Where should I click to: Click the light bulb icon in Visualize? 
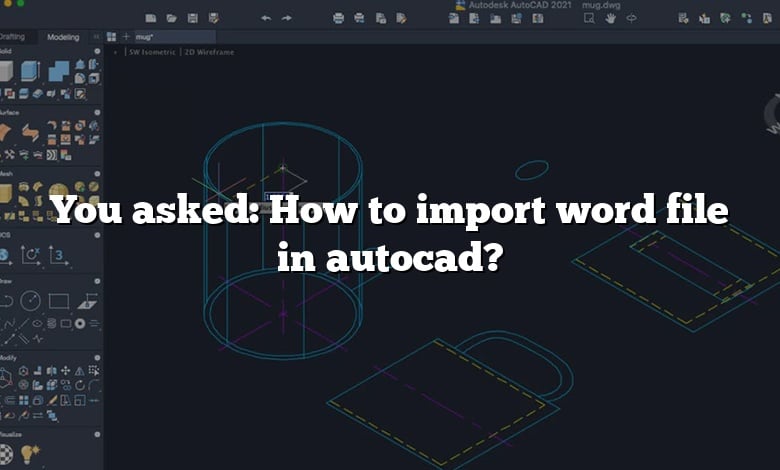click(x=29, y=453)
